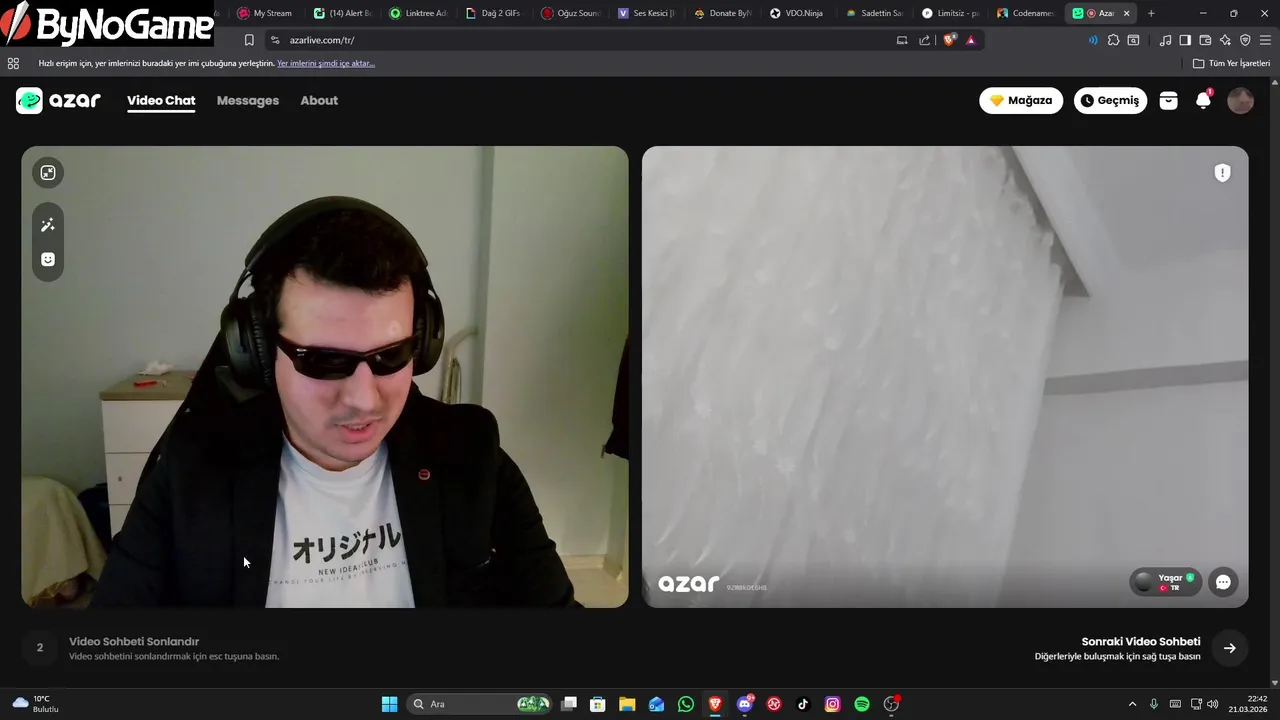Open the media control music icon
The width and height of the screenshot is (1280, 720).
(x=1165, y=40)
